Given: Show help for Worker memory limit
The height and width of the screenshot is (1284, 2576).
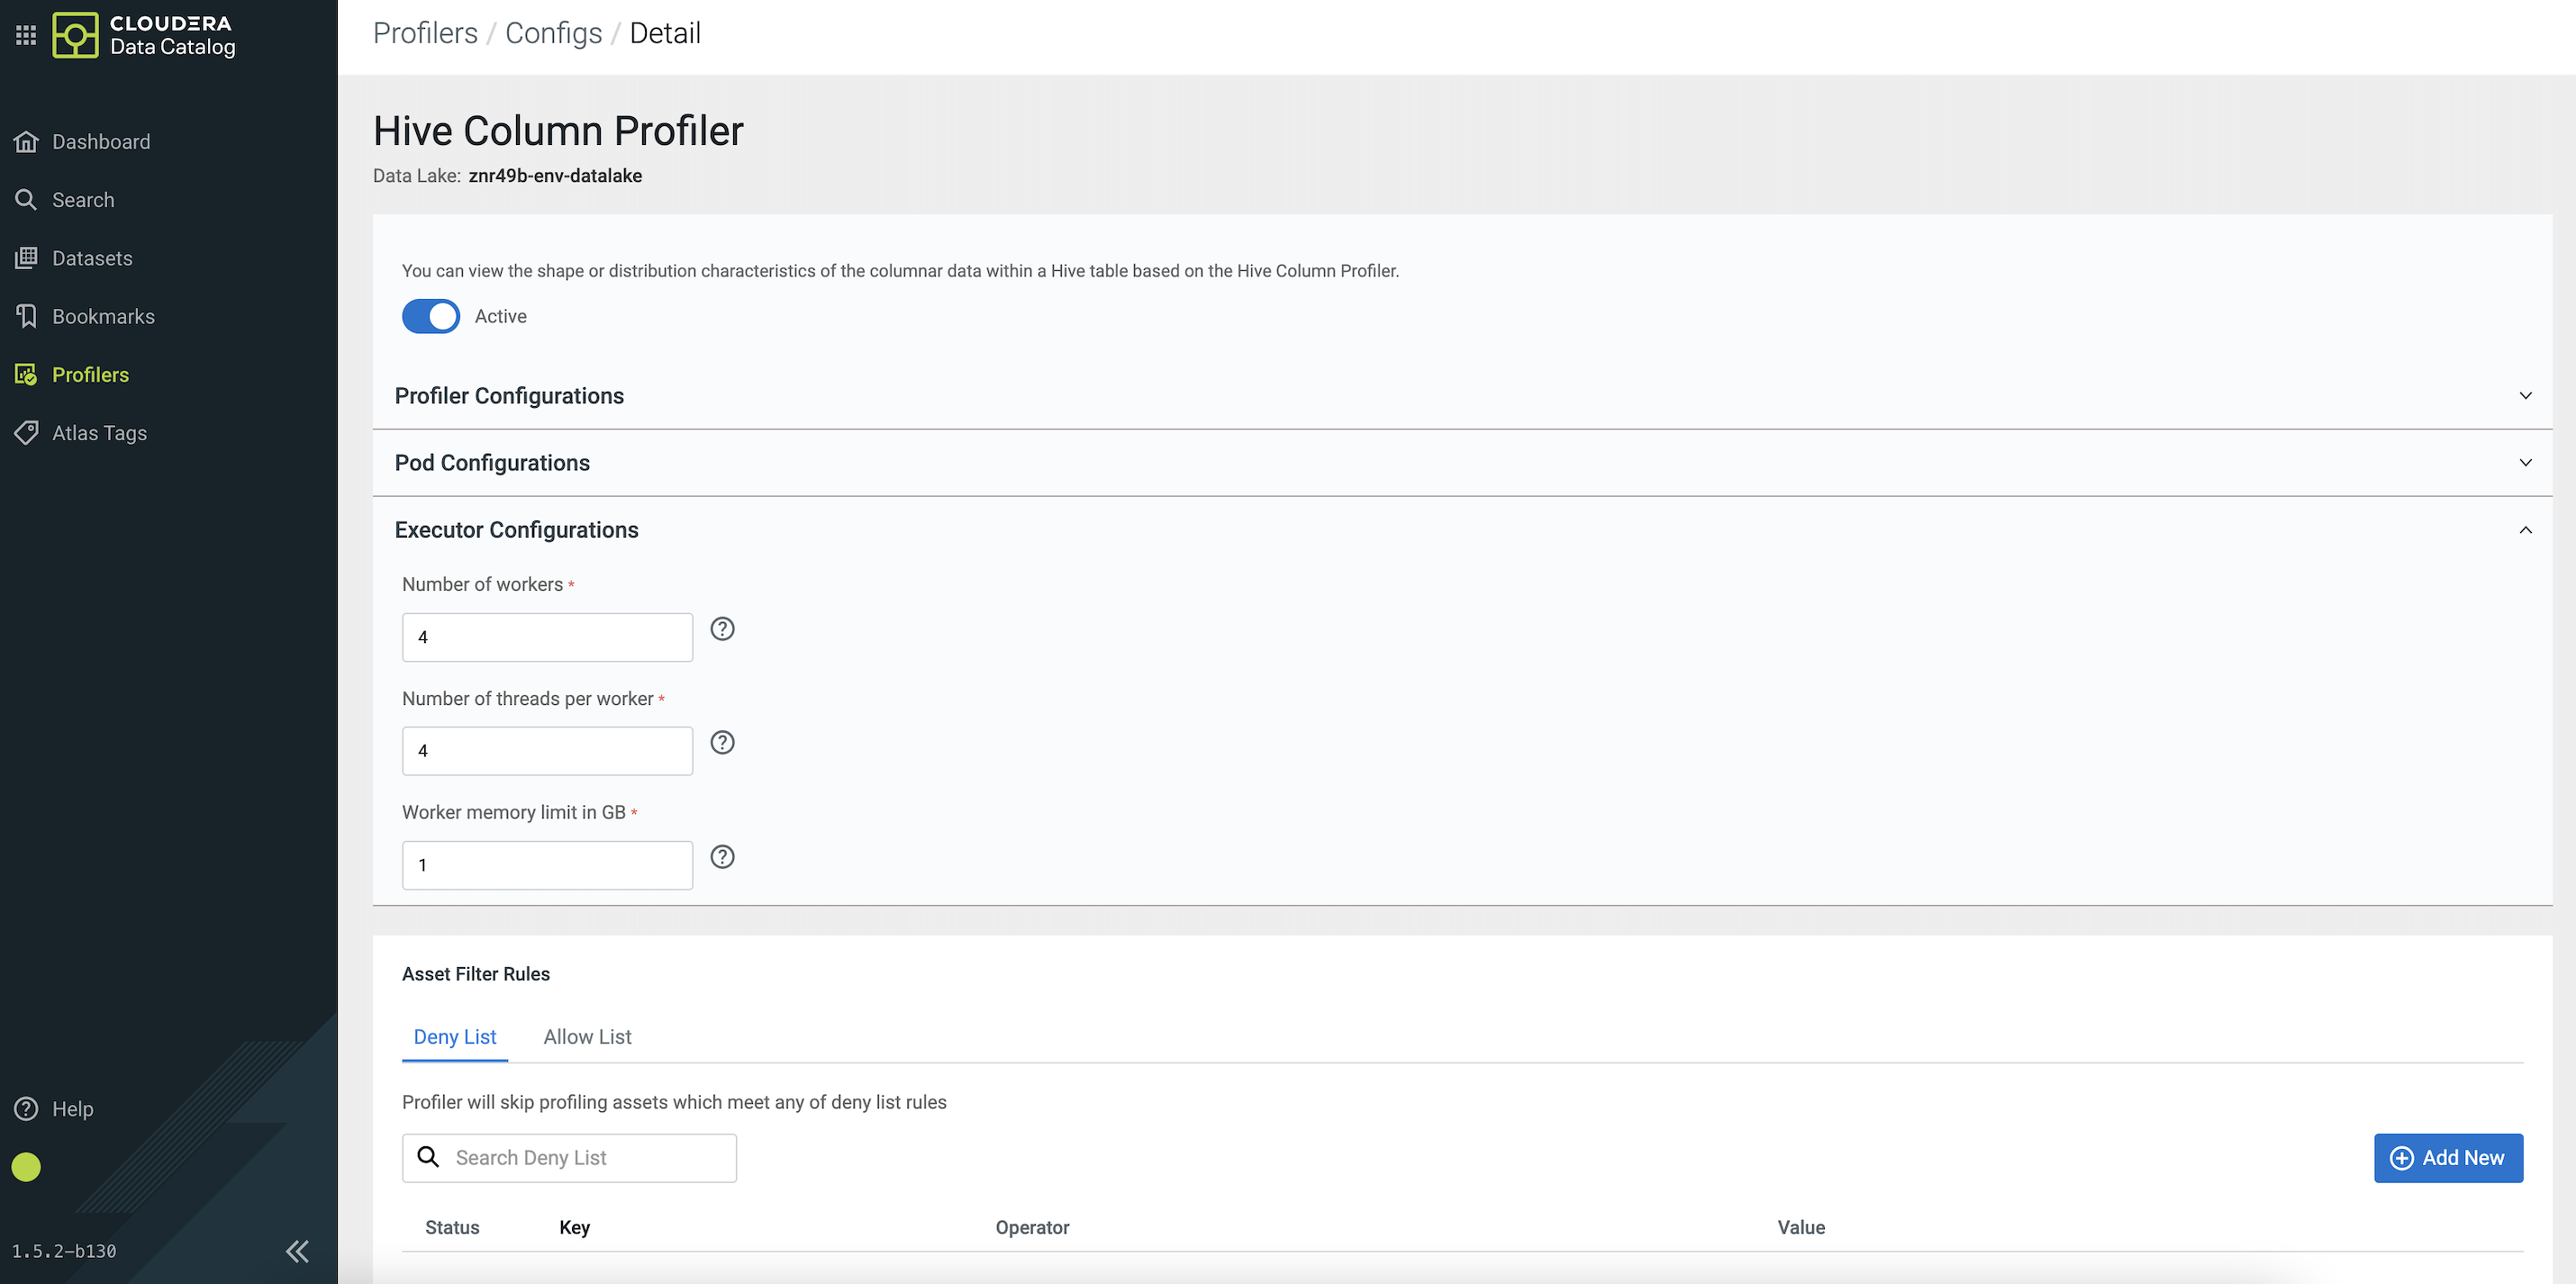Looking at the screenshot, I should pyautogui.click(x=722, y=857).
